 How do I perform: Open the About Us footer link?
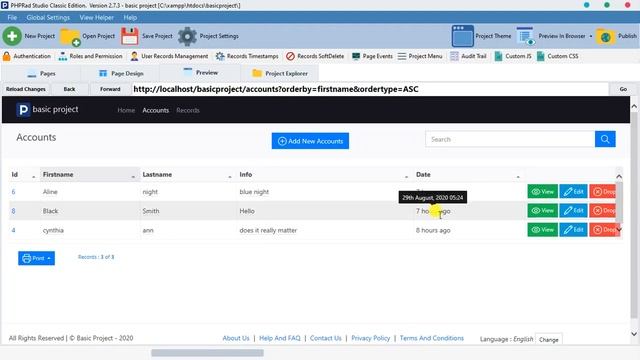[236, 338]
